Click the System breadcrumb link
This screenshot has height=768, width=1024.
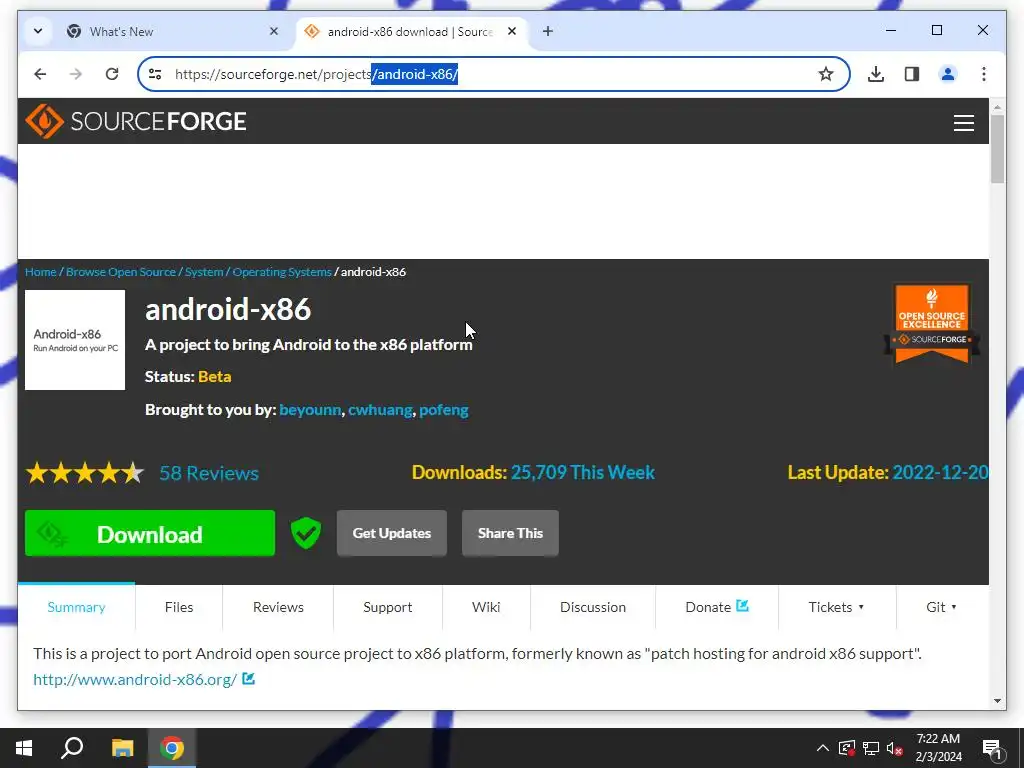[x=204, y=272]
